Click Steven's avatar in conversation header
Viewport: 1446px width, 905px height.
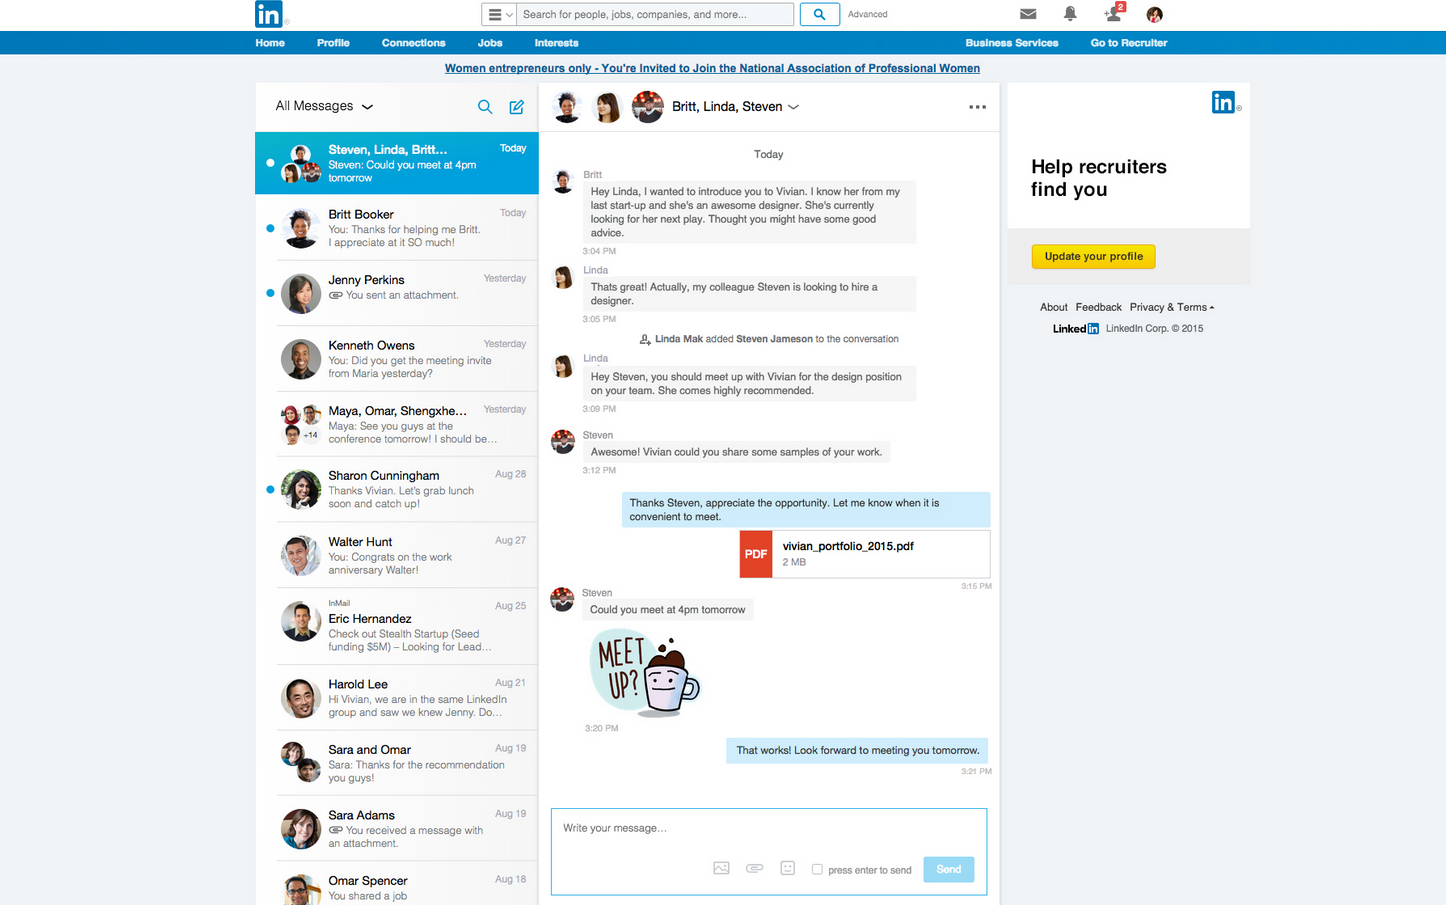(648, 107)
